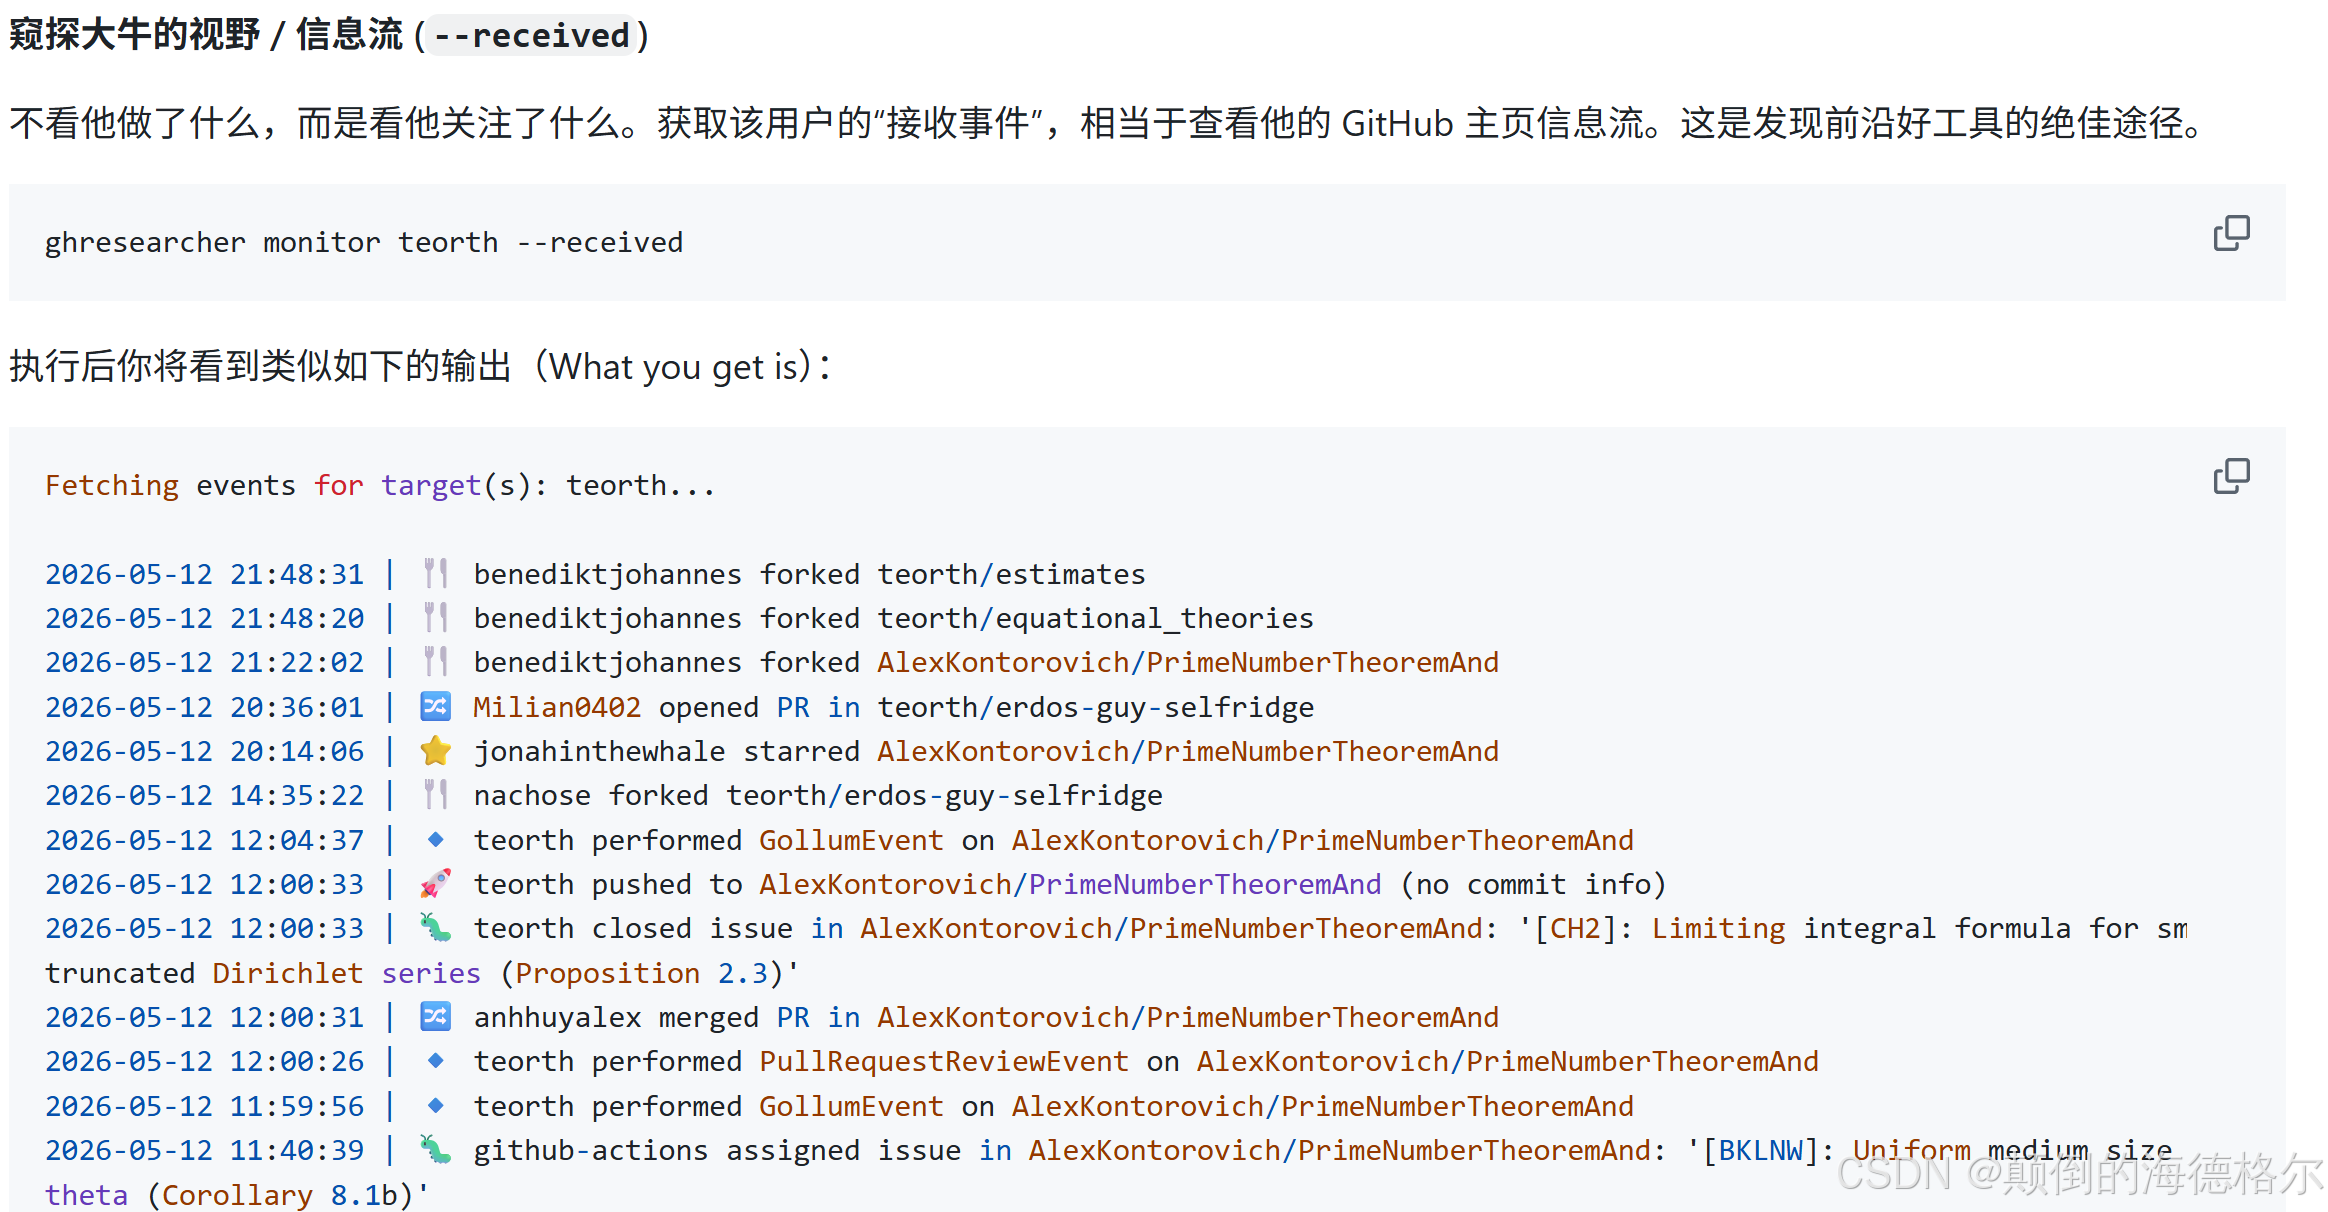Click the CSDN watermark at bottom right
Viewport: 2328px width, 1212px height.
click(x=2080, y=1174)
